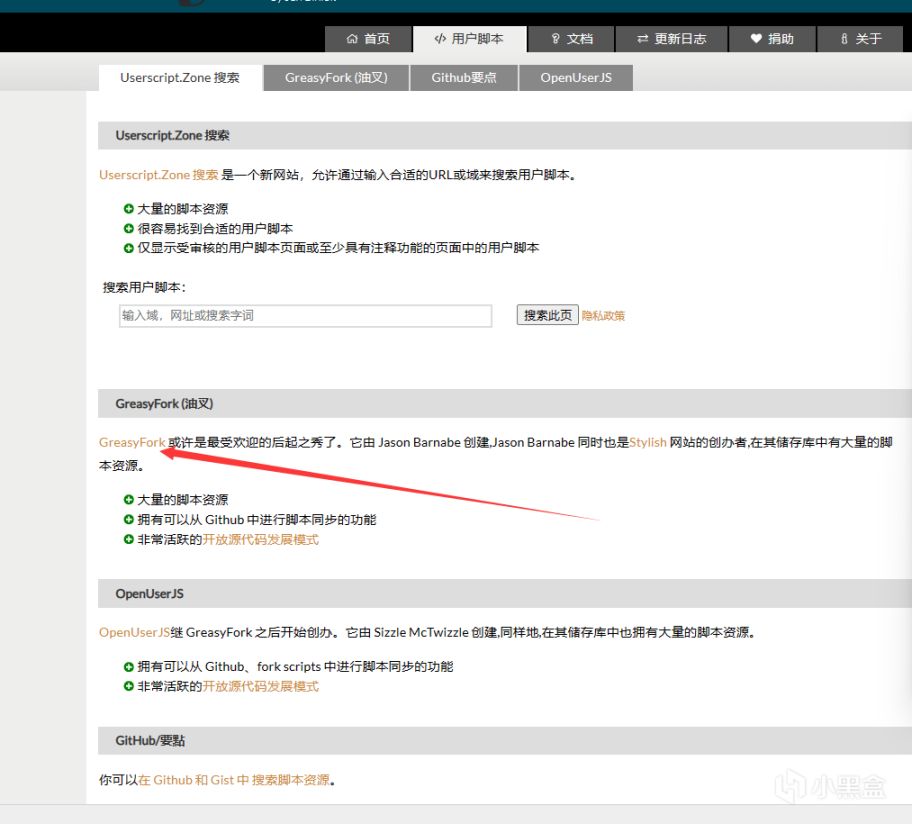Focus the userscript search input field
The height and width of the screenshot is (824, 912).
[x=305, y=316]
